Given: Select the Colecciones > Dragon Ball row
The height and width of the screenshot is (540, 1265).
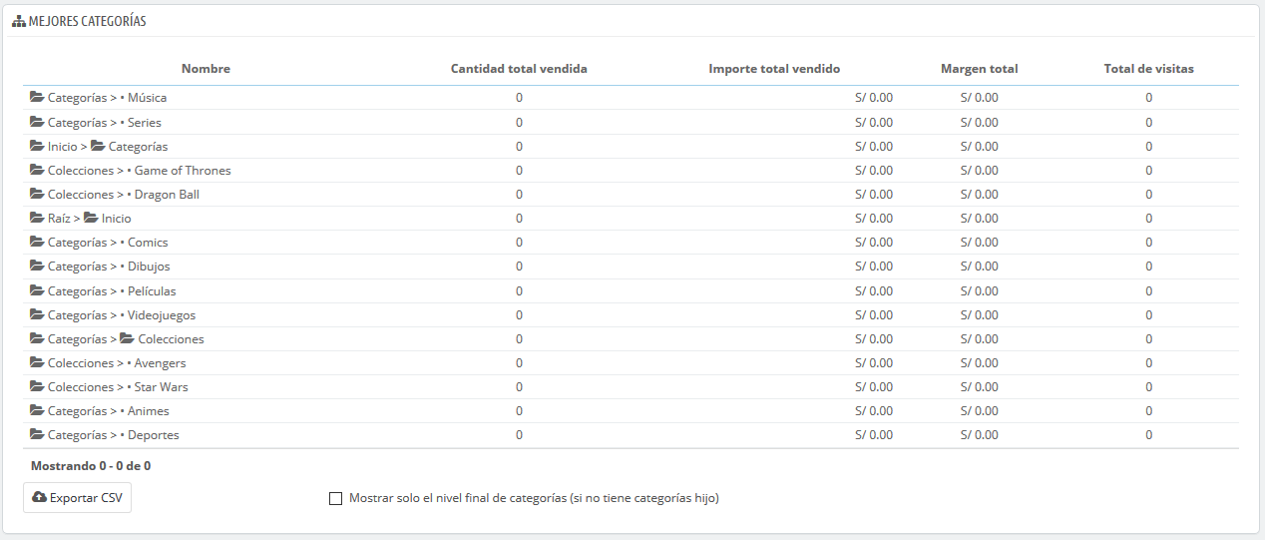Looking at the screenshot, I should pyautogui.click(x=631, y=194).
